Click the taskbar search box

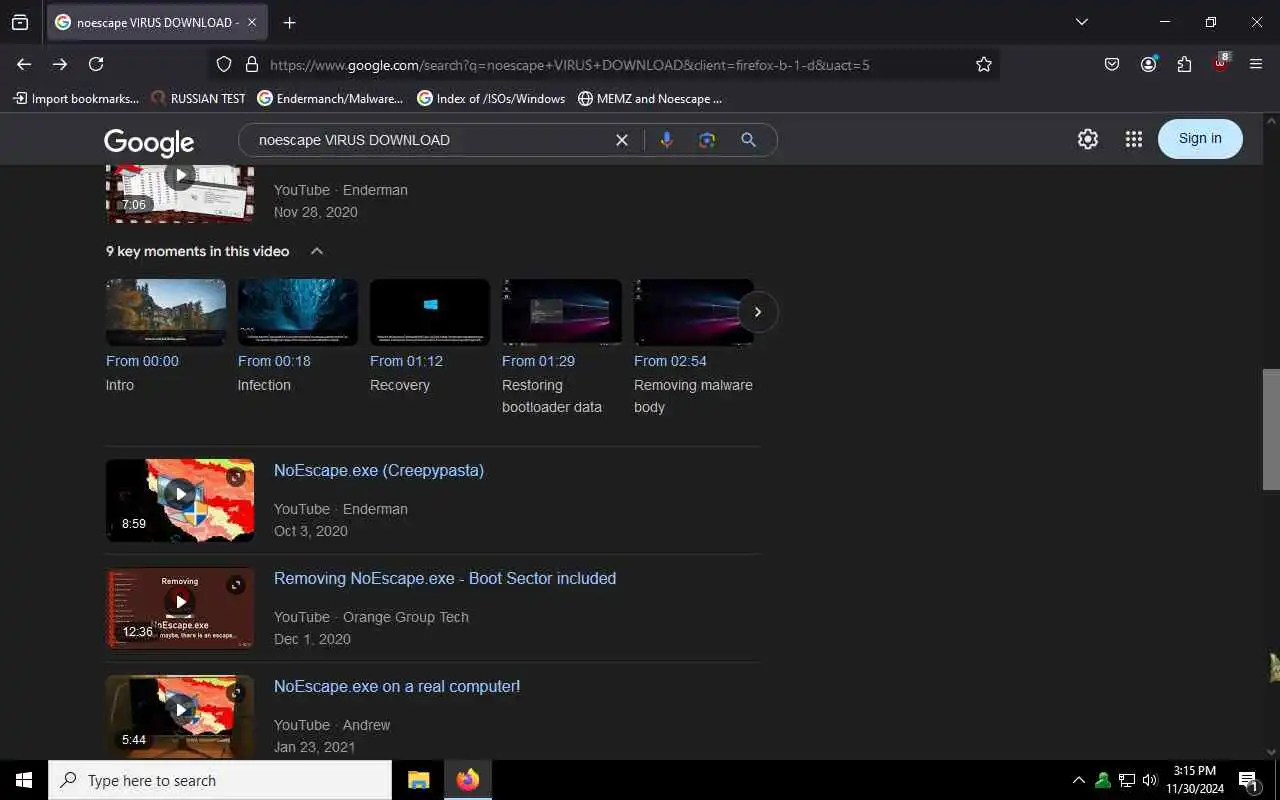(220, 780)
